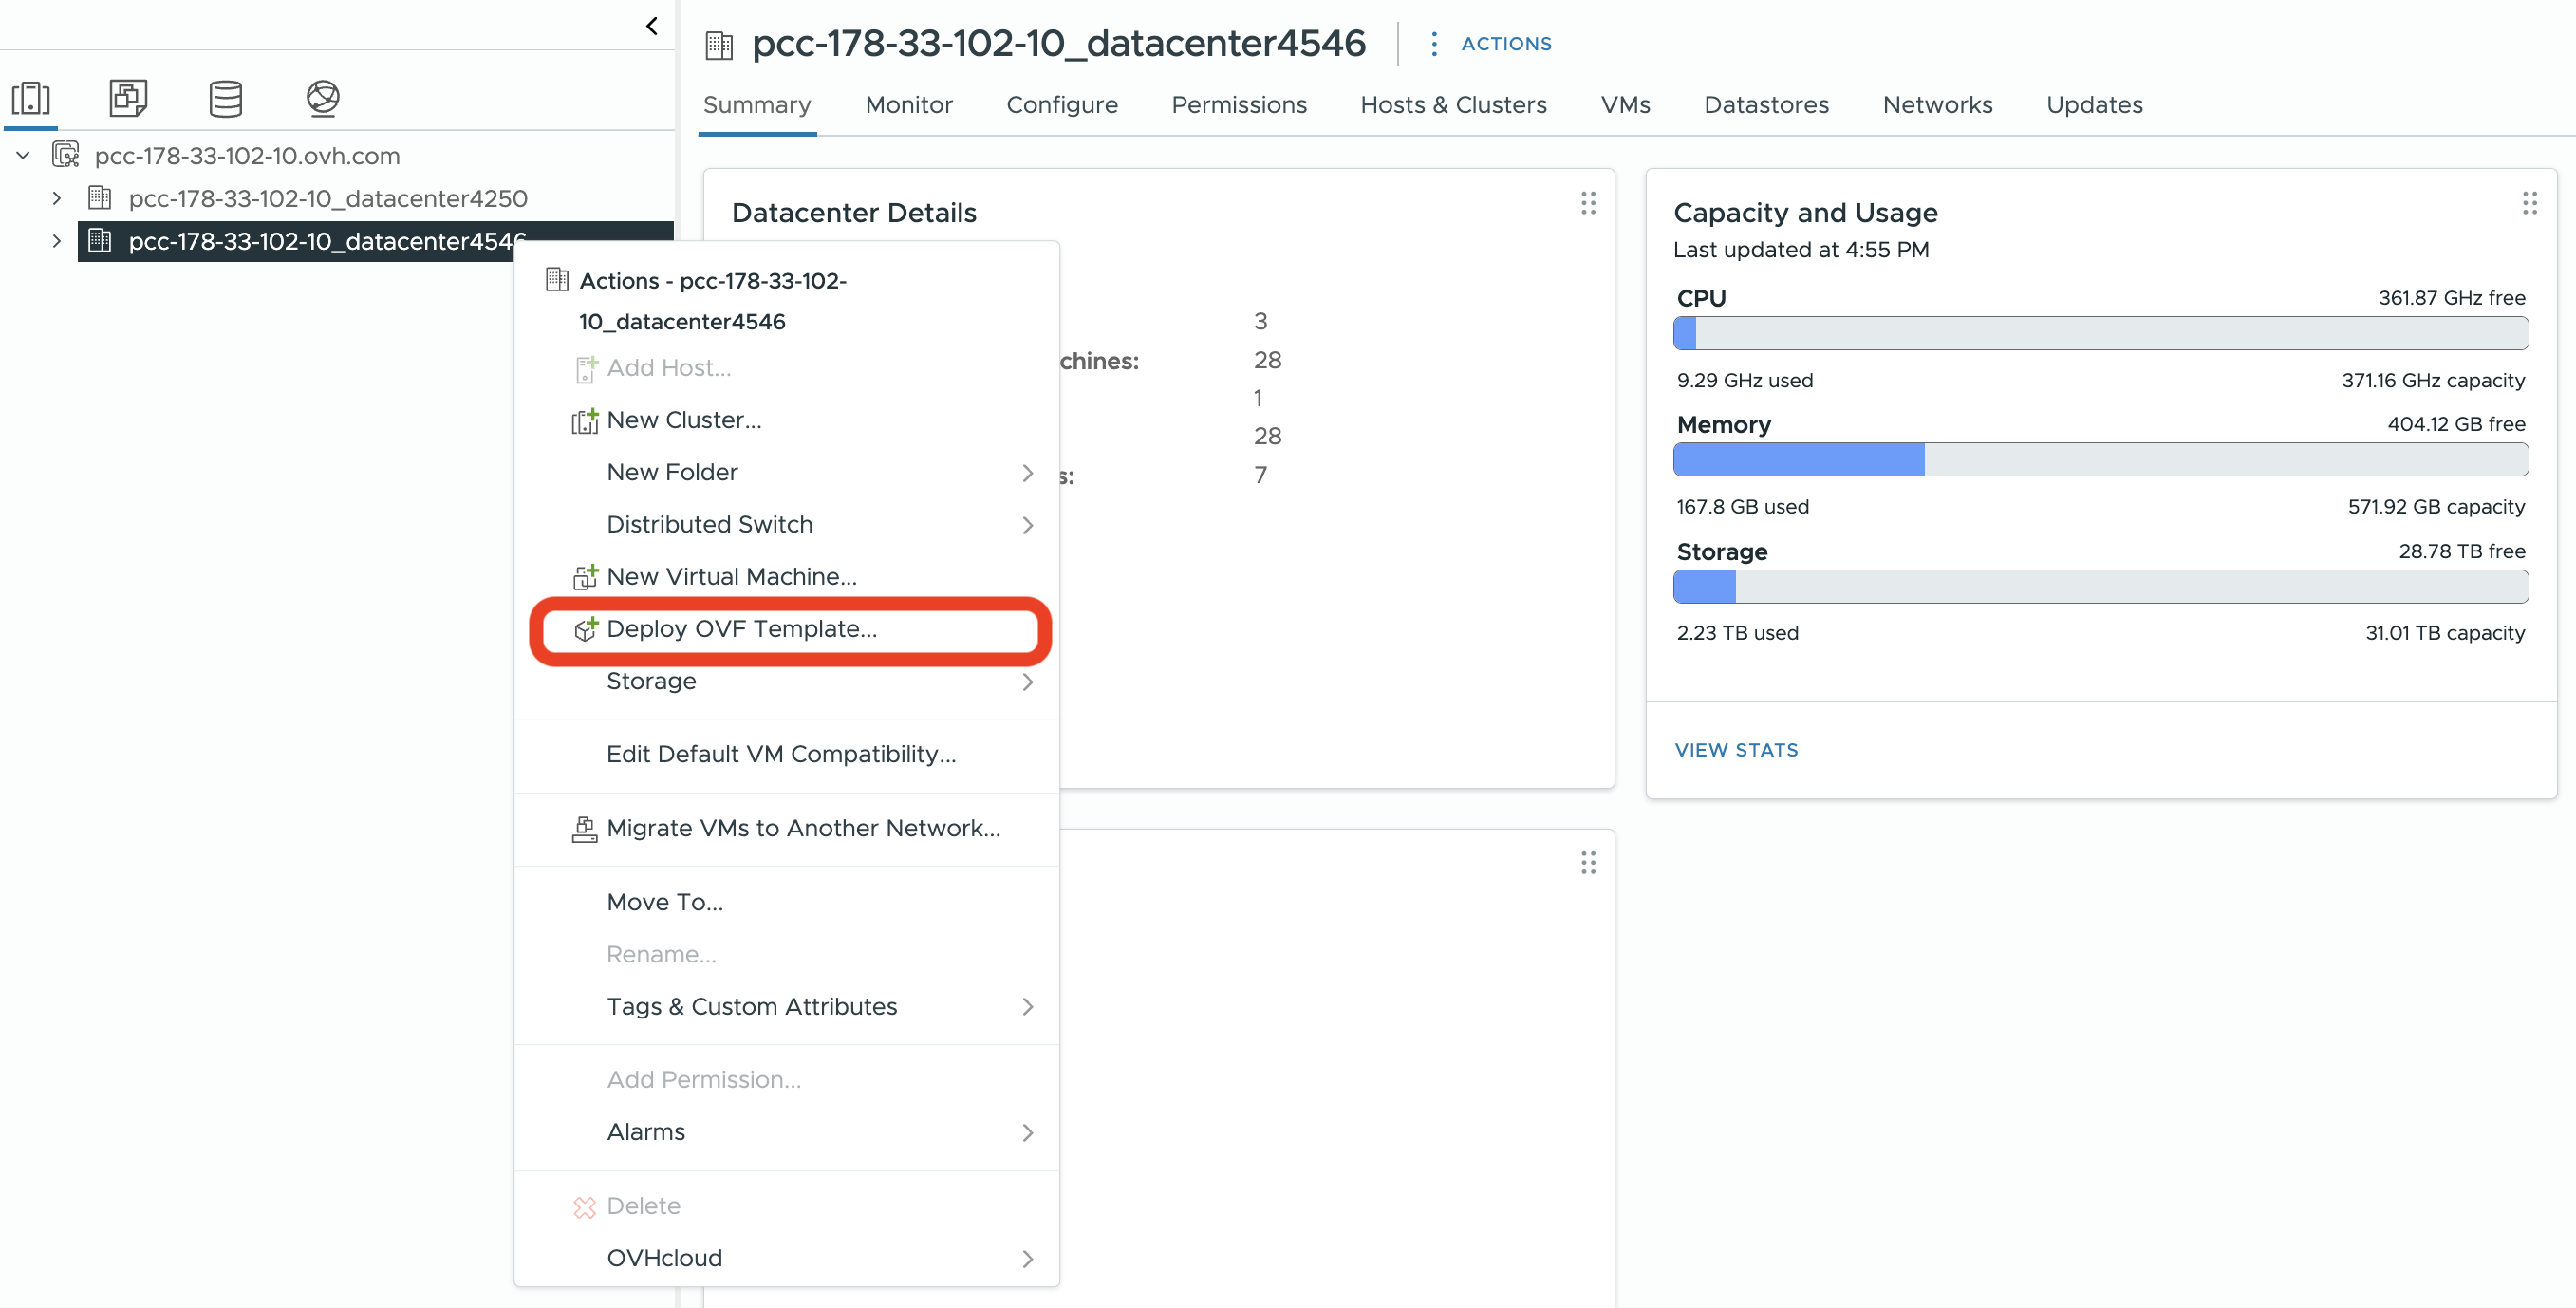Collapse the left navigation sidebar arrow
Image resolution: width=2576 pixels, height=1308 pixels.
pos(652,26)
